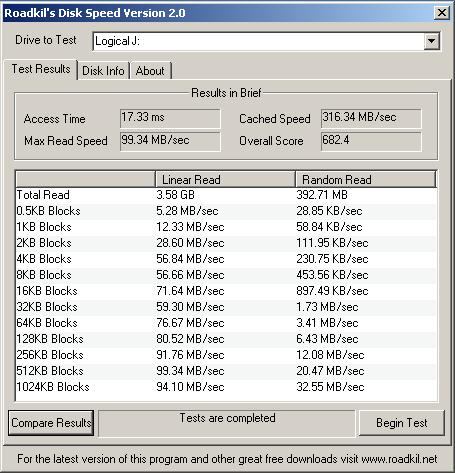The height and width of the screenshot is (473, 455).
Task: Click the 58.84 KB/sec random read cell
Action: tap(329, 227)
